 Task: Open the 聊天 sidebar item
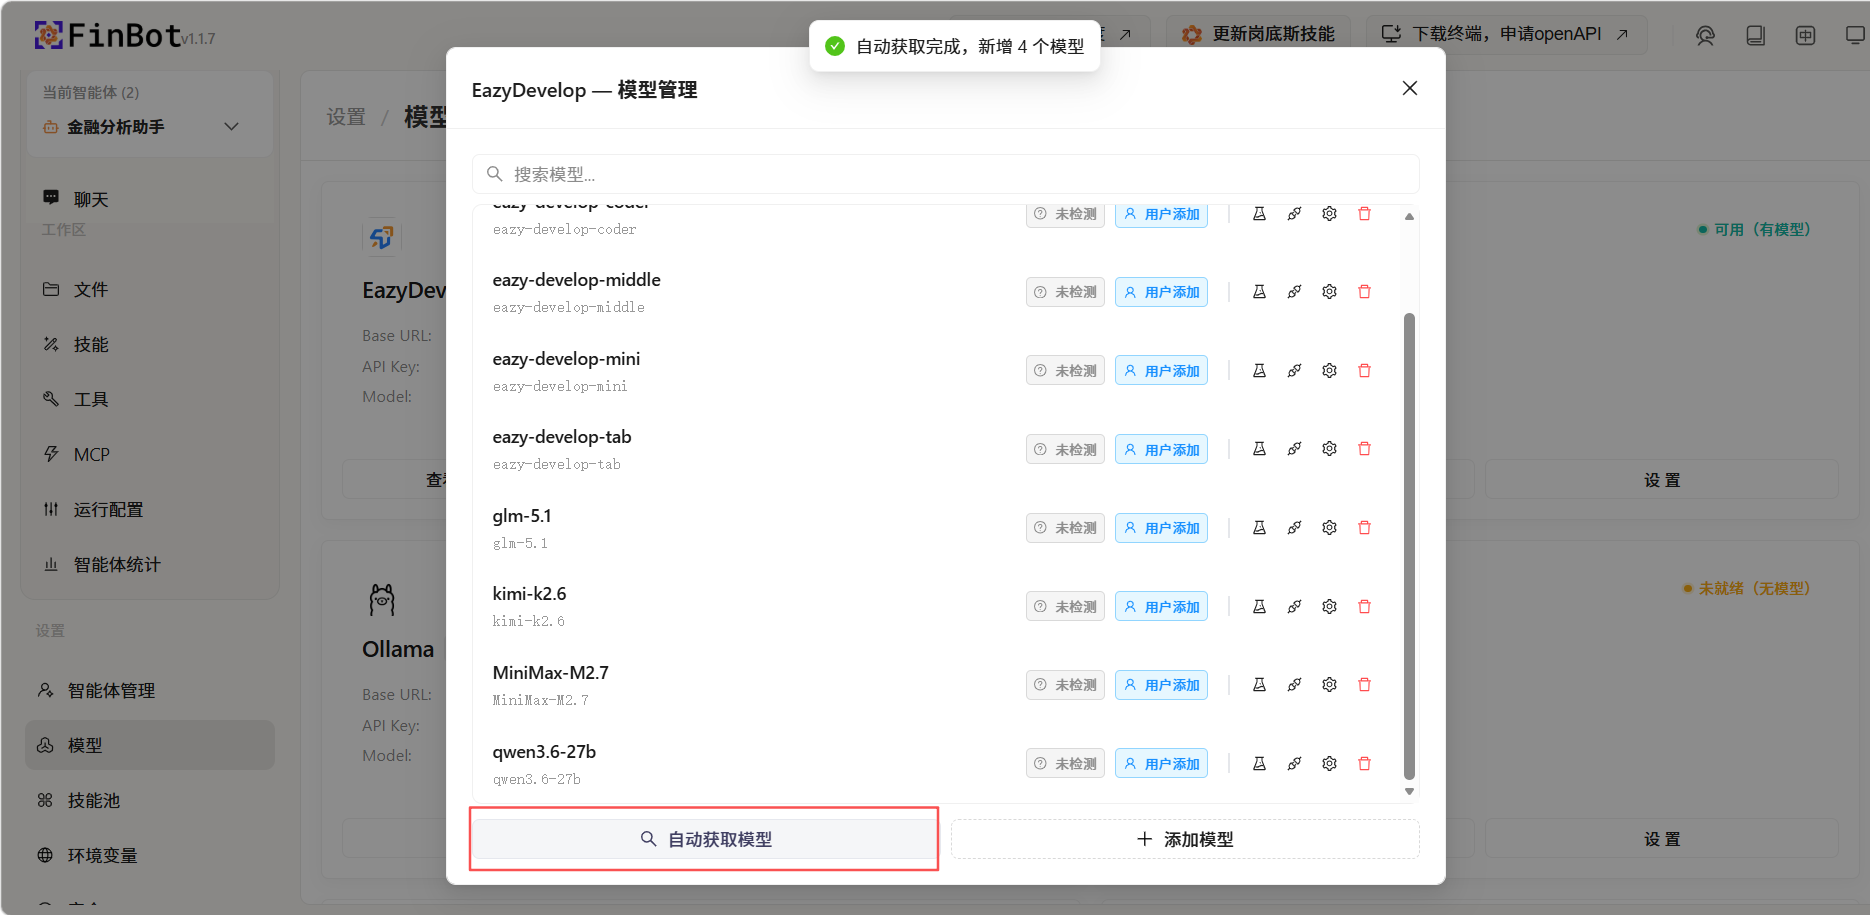pyautogui.click(x=150, y=199)
